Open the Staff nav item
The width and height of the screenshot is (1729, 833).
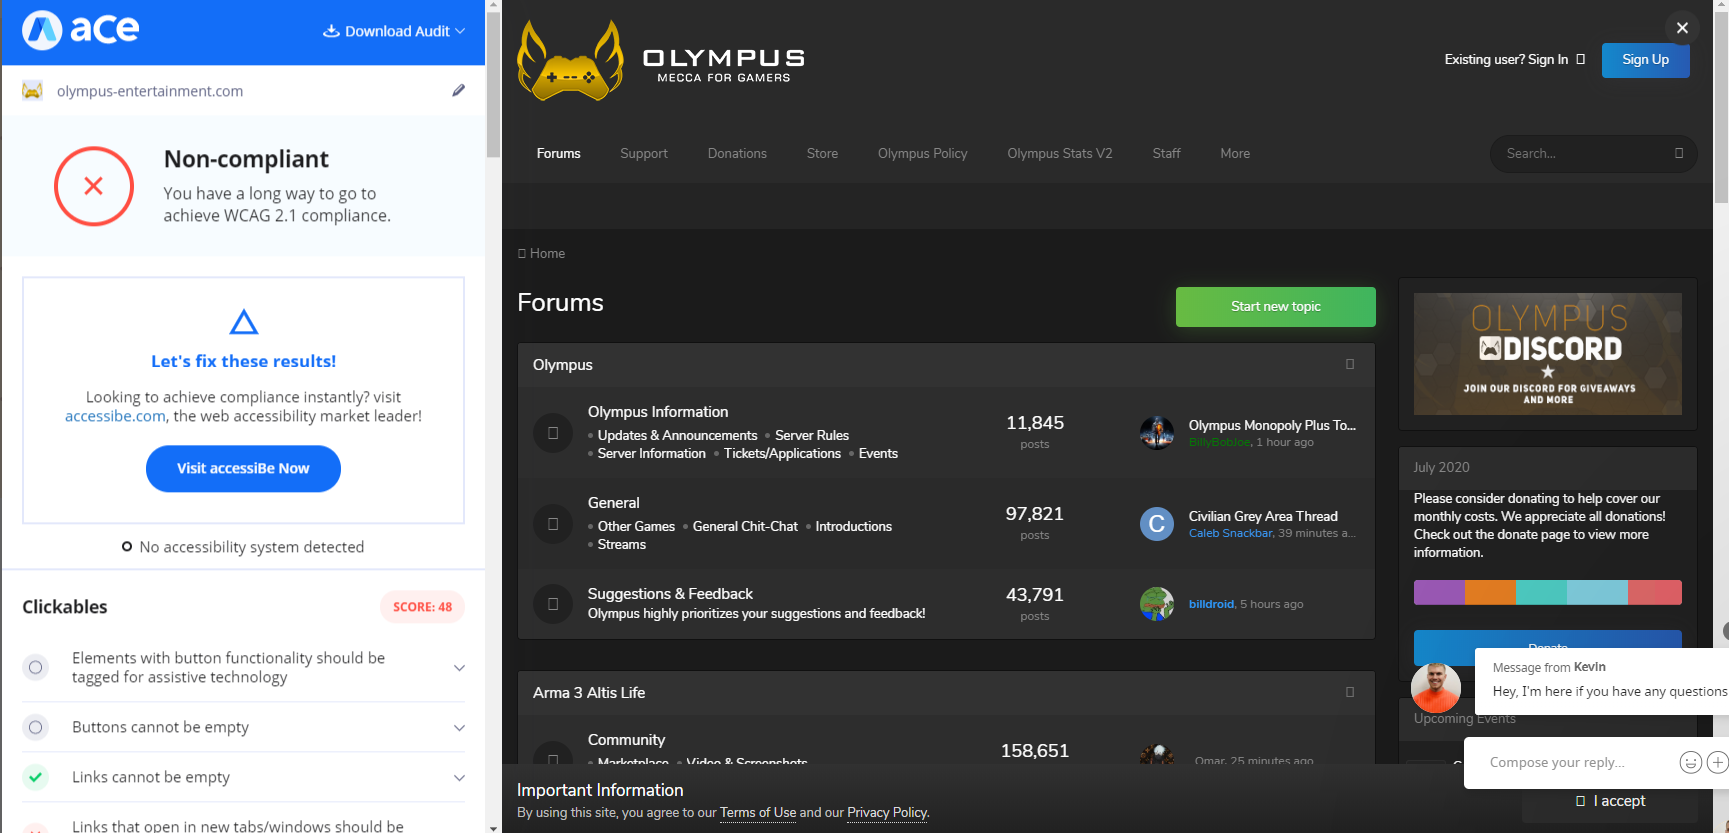click(1166, 153)
